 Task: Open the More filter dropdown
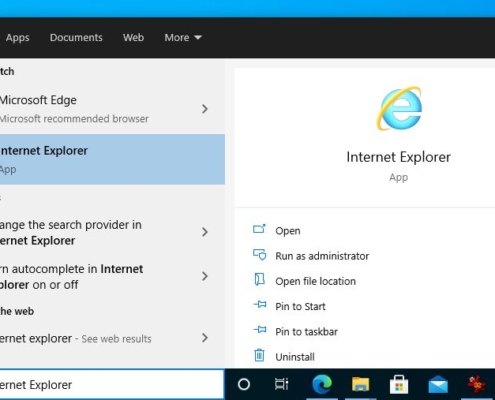(183, 37)
